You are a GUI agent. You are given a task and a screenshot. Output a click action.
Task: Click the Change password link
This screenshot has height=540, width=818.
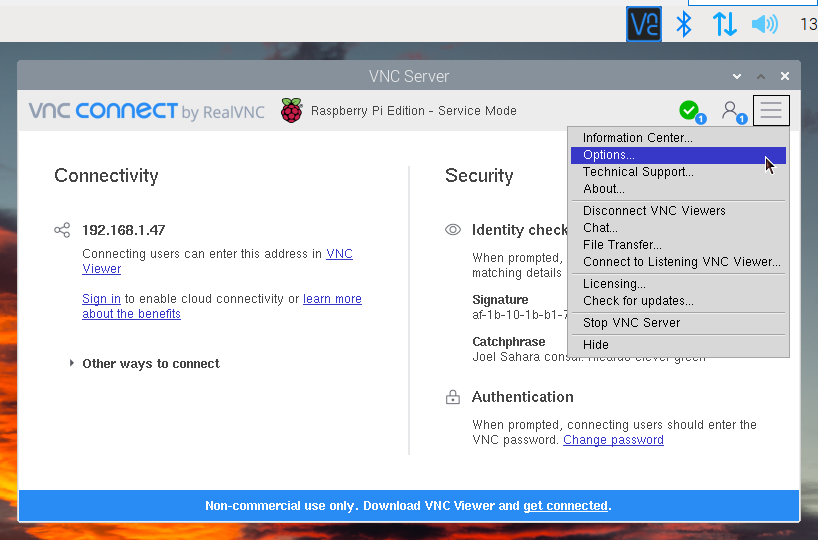tap(613, 440)
